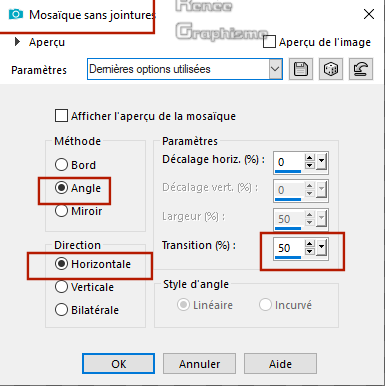Viewport: 385px width, 386px height.
Task: Decrease Transition value with down arrow
Action: click(x=310, y=251)
